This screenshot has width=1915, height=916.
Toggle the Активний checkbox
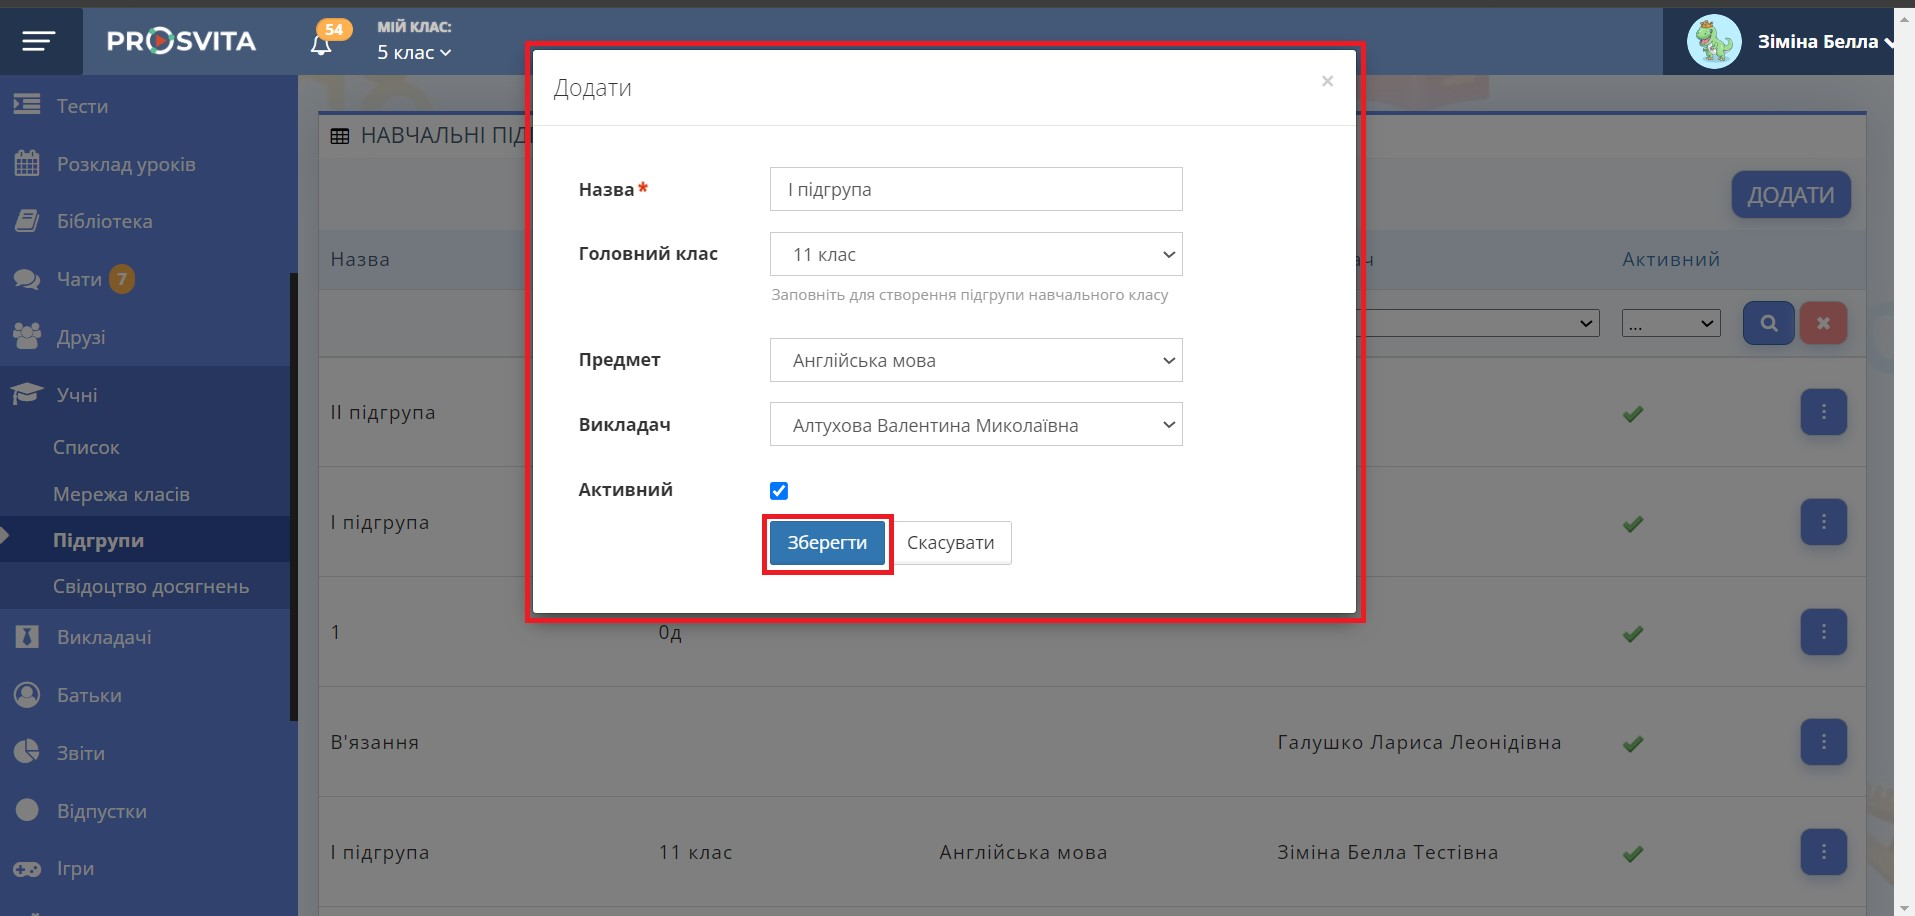[x=779, y=490]
